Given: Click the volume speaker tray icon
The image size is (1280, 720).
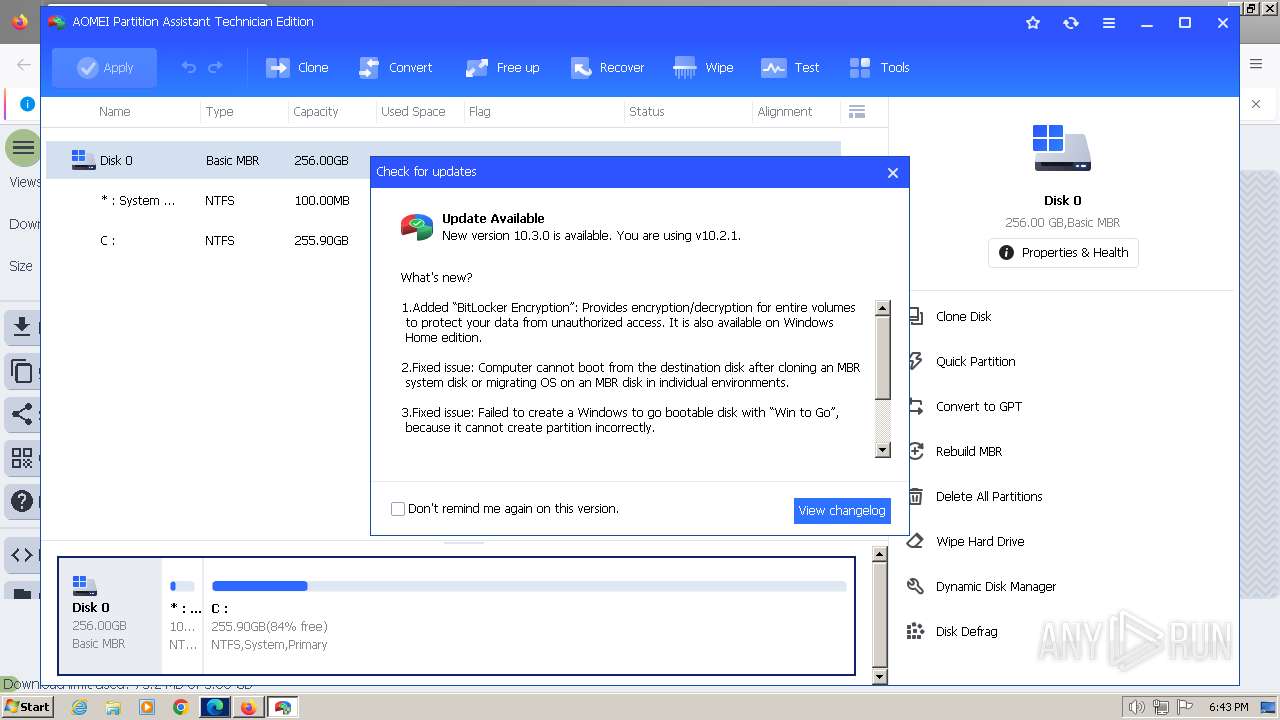Looking at the screenshot, I should pyautogui.click(x=1136, y=707).
